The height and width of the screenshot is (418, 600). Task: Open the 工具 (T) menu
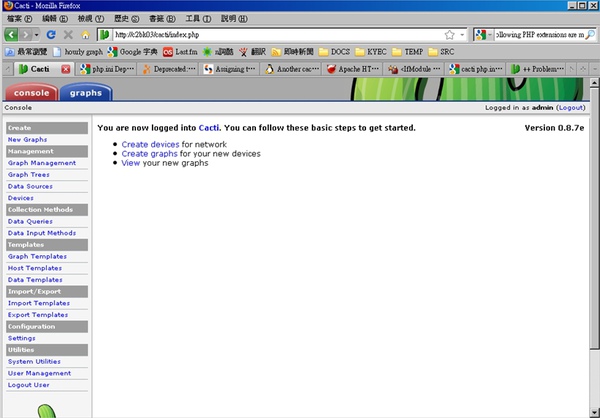[198, 18]
